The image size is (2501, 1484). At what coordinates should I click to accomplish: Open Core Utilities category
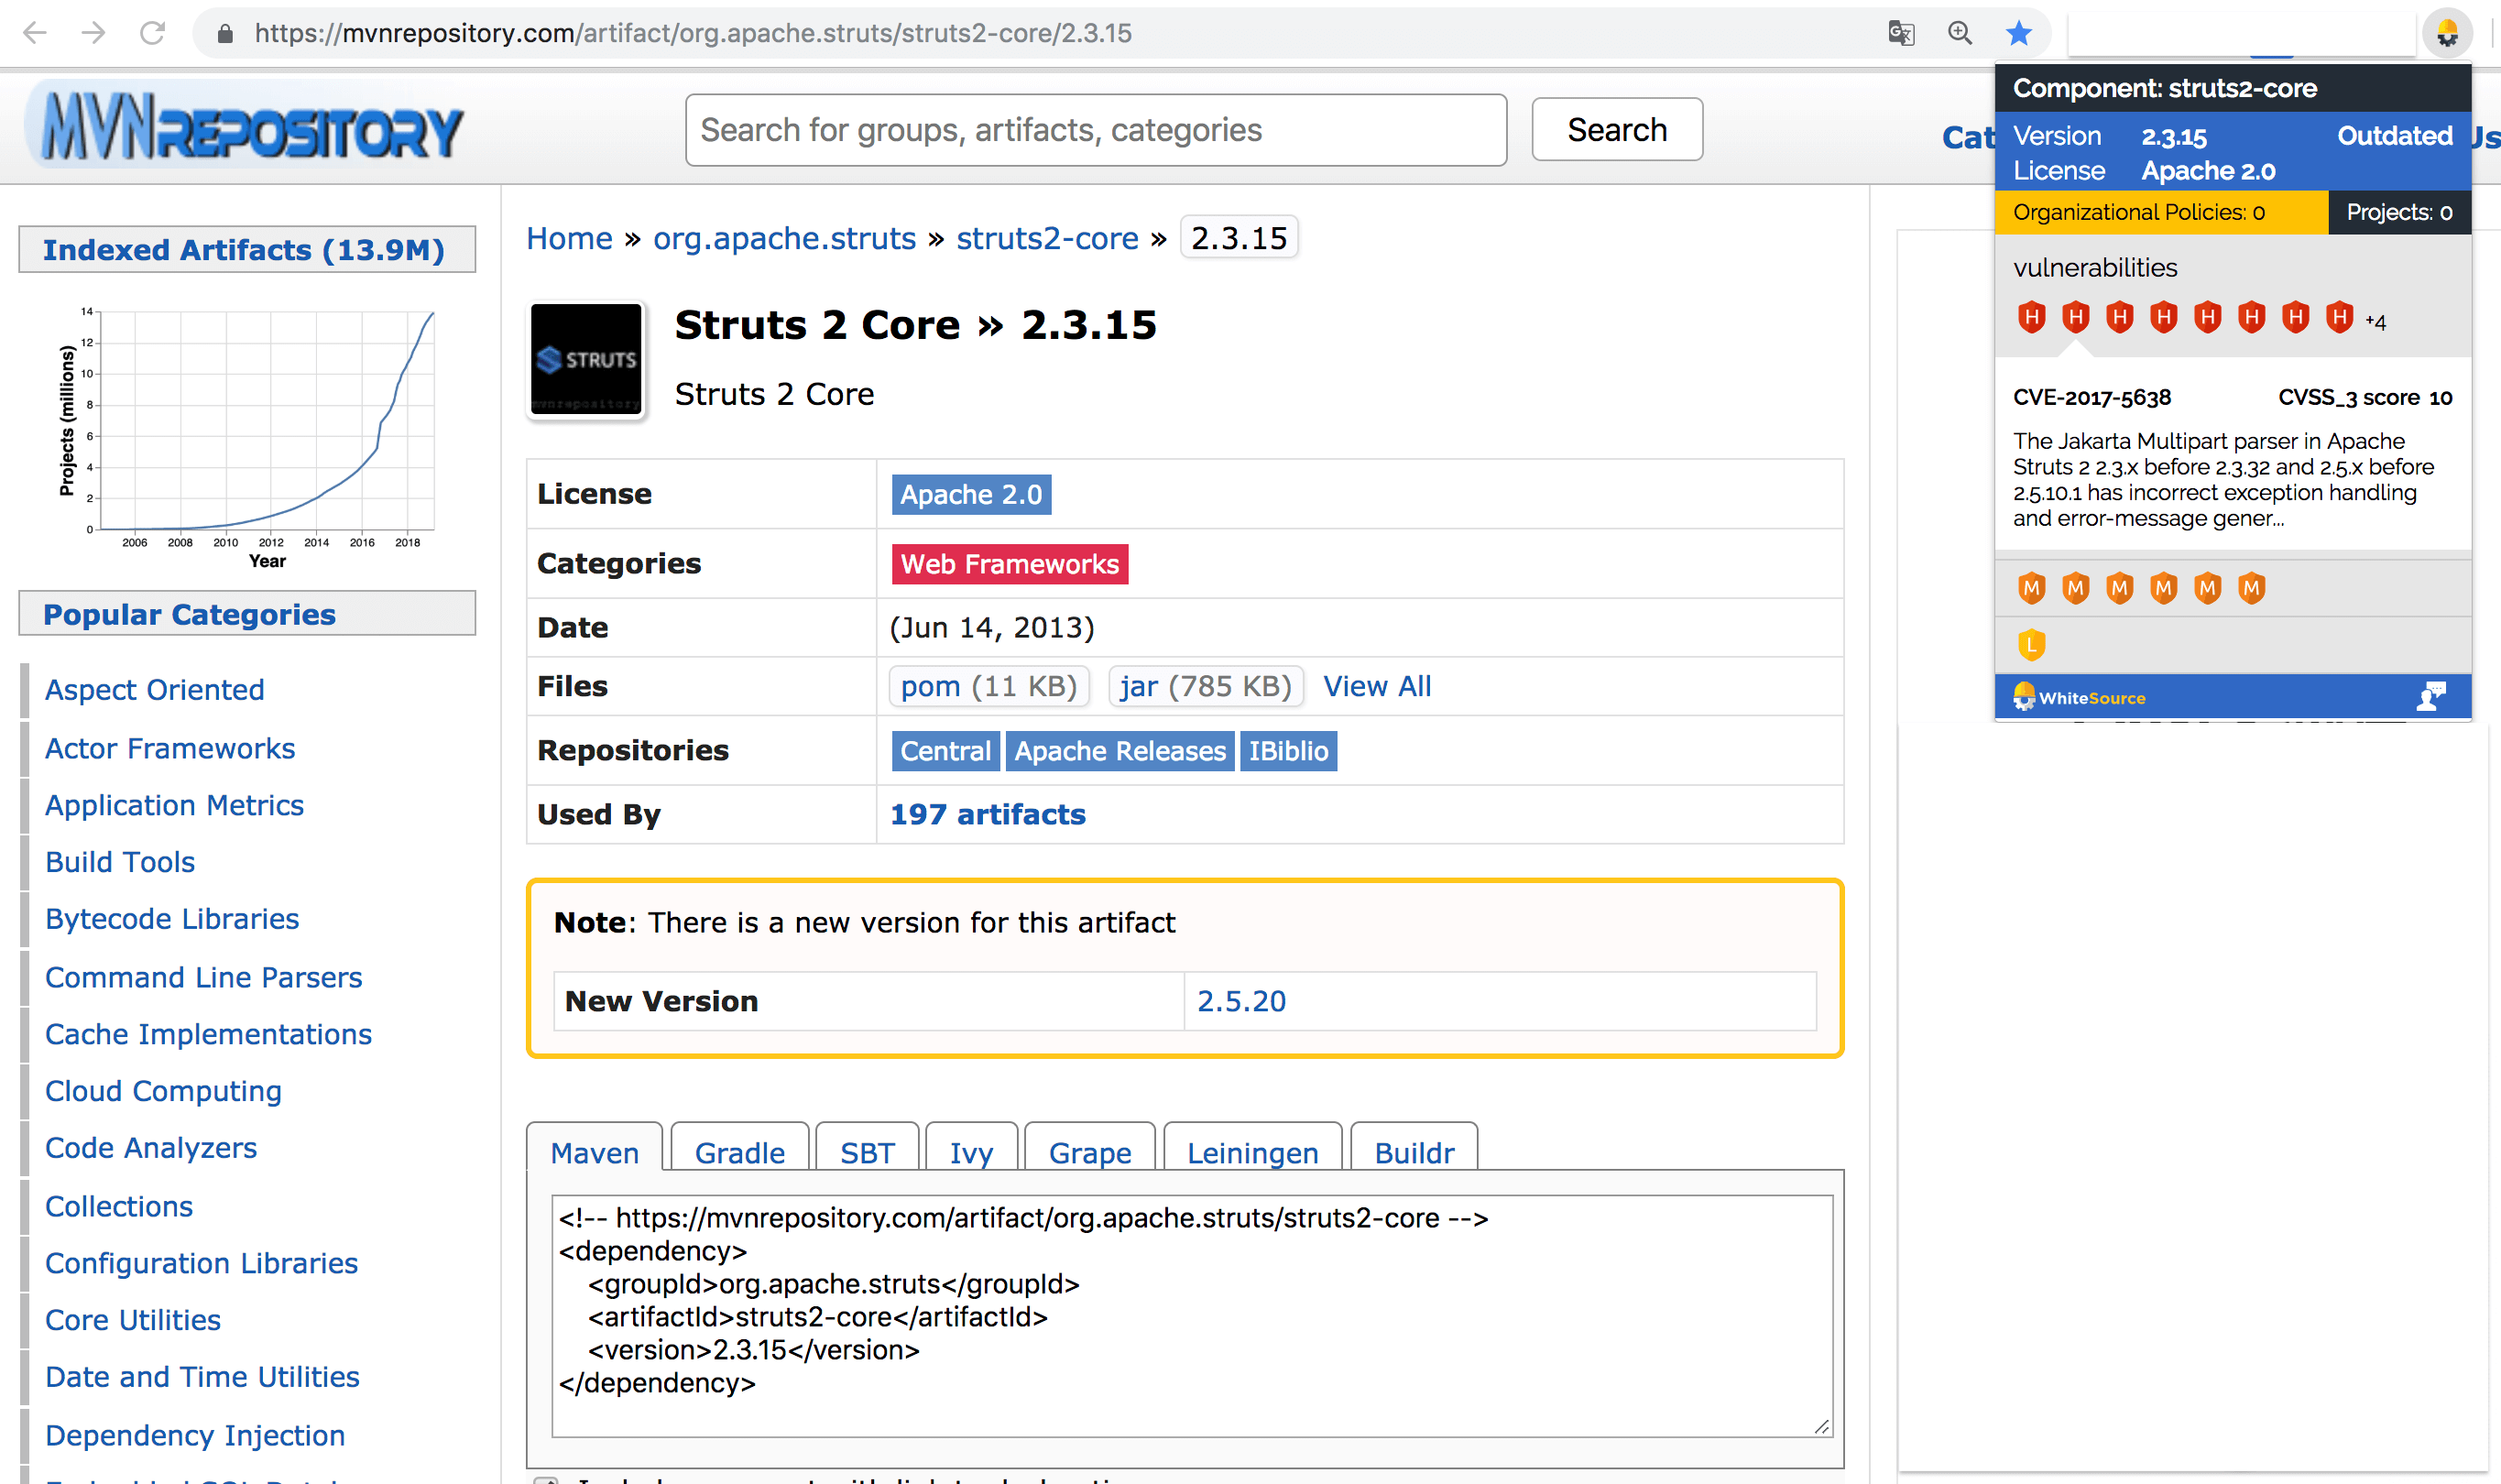[133, 1320]
